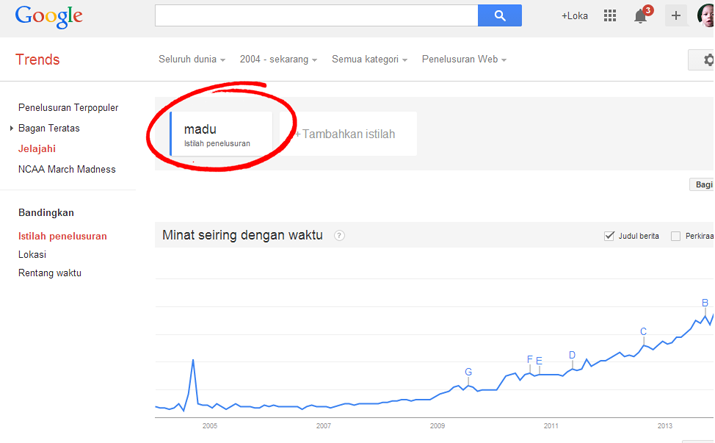Screen dimensions: 715x443
Task: Open the settings gear icon
Action: pos(708,60)
